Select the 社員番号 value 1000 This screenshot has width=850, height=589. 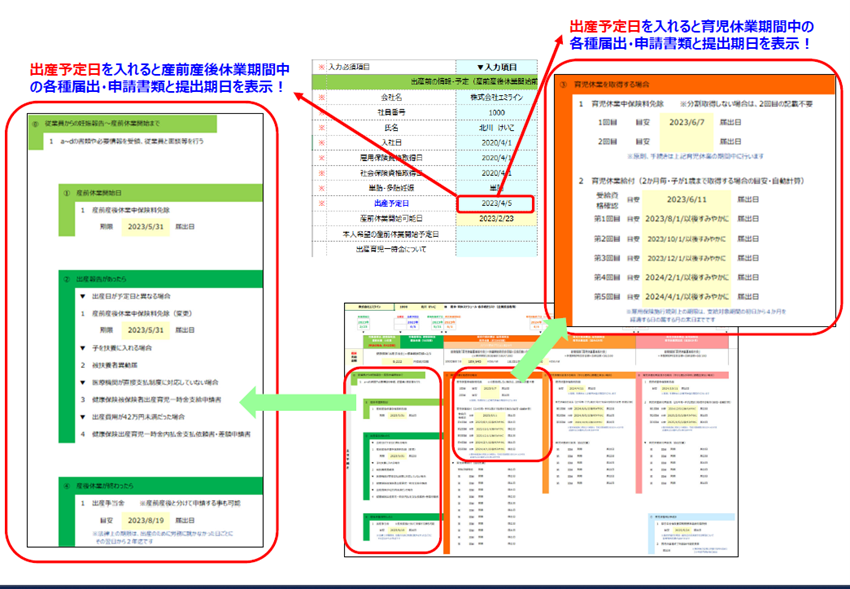(497, 113)
